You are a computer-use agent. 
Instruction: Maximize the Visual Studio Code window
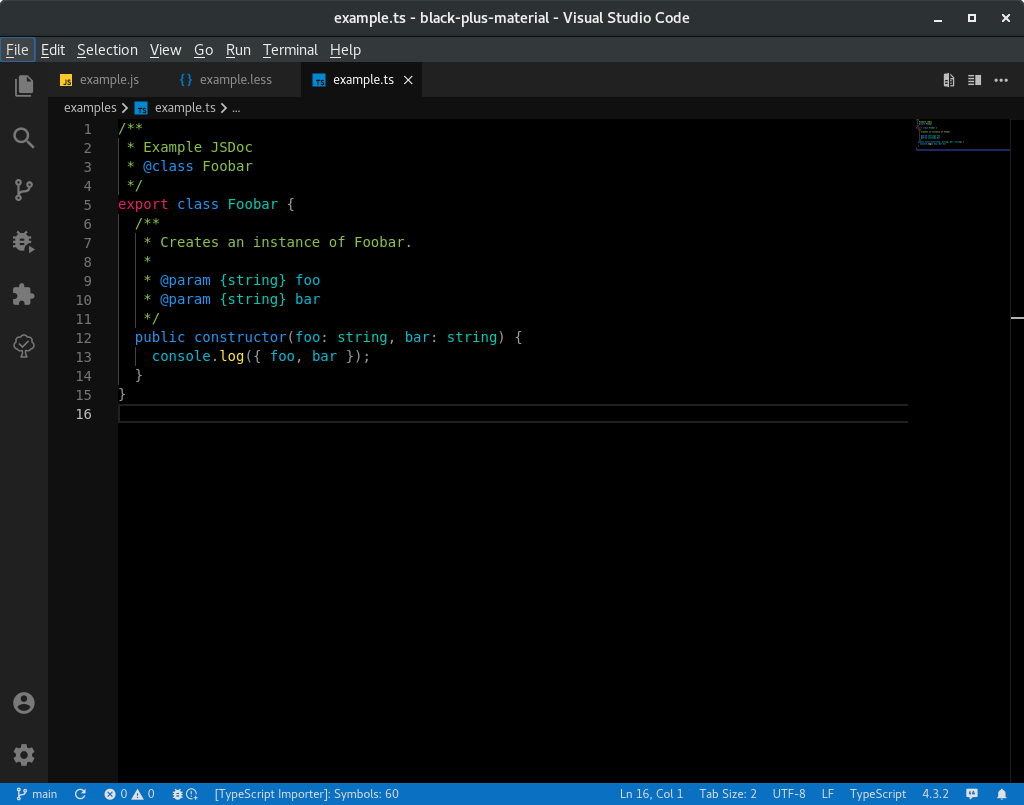[x=972, y=18]
